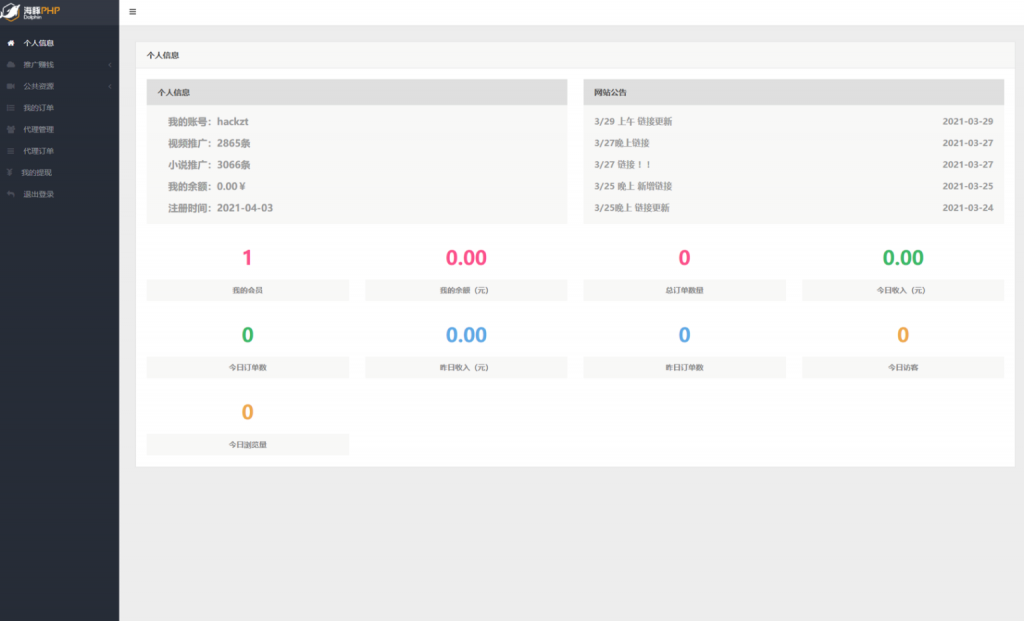1024x621 pixels.
Task: Expand the 公共资源 submenu chevron
Action: [109, 86]
